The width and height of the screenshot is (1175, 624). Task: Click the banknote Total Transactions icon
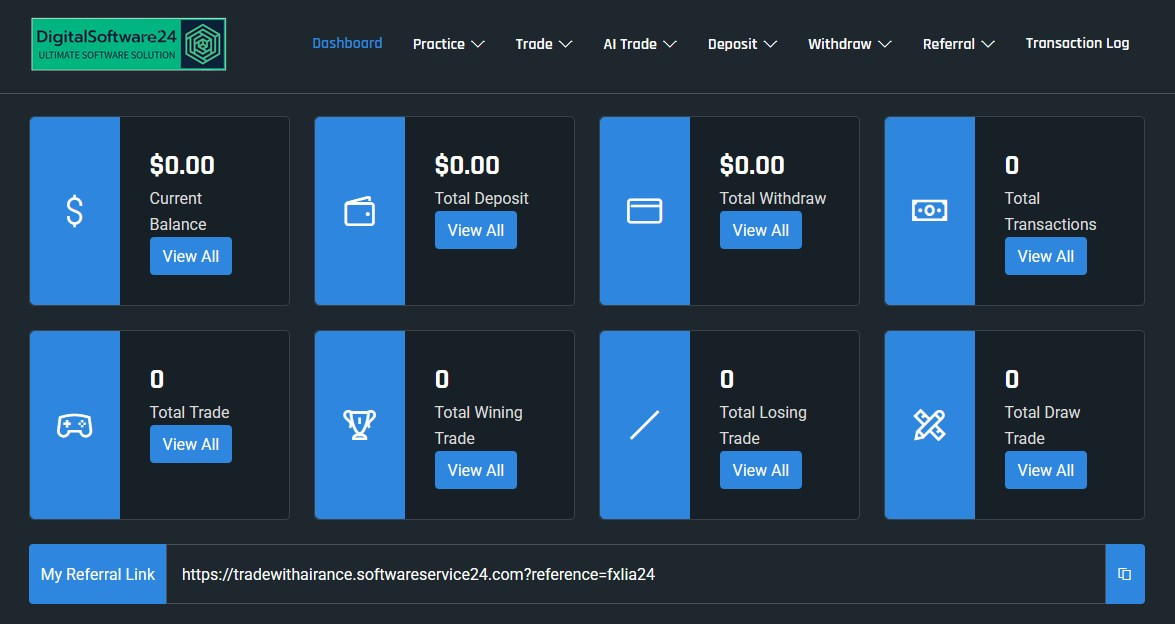(929, 211)
